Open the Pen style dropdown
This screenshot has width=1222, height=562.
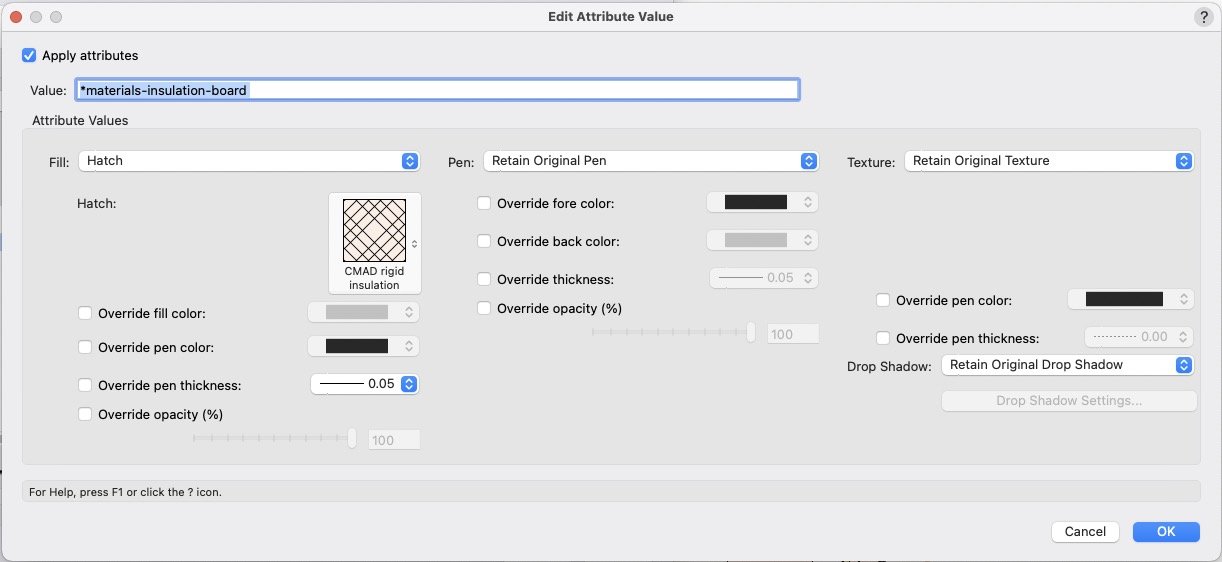pos(650,161)
